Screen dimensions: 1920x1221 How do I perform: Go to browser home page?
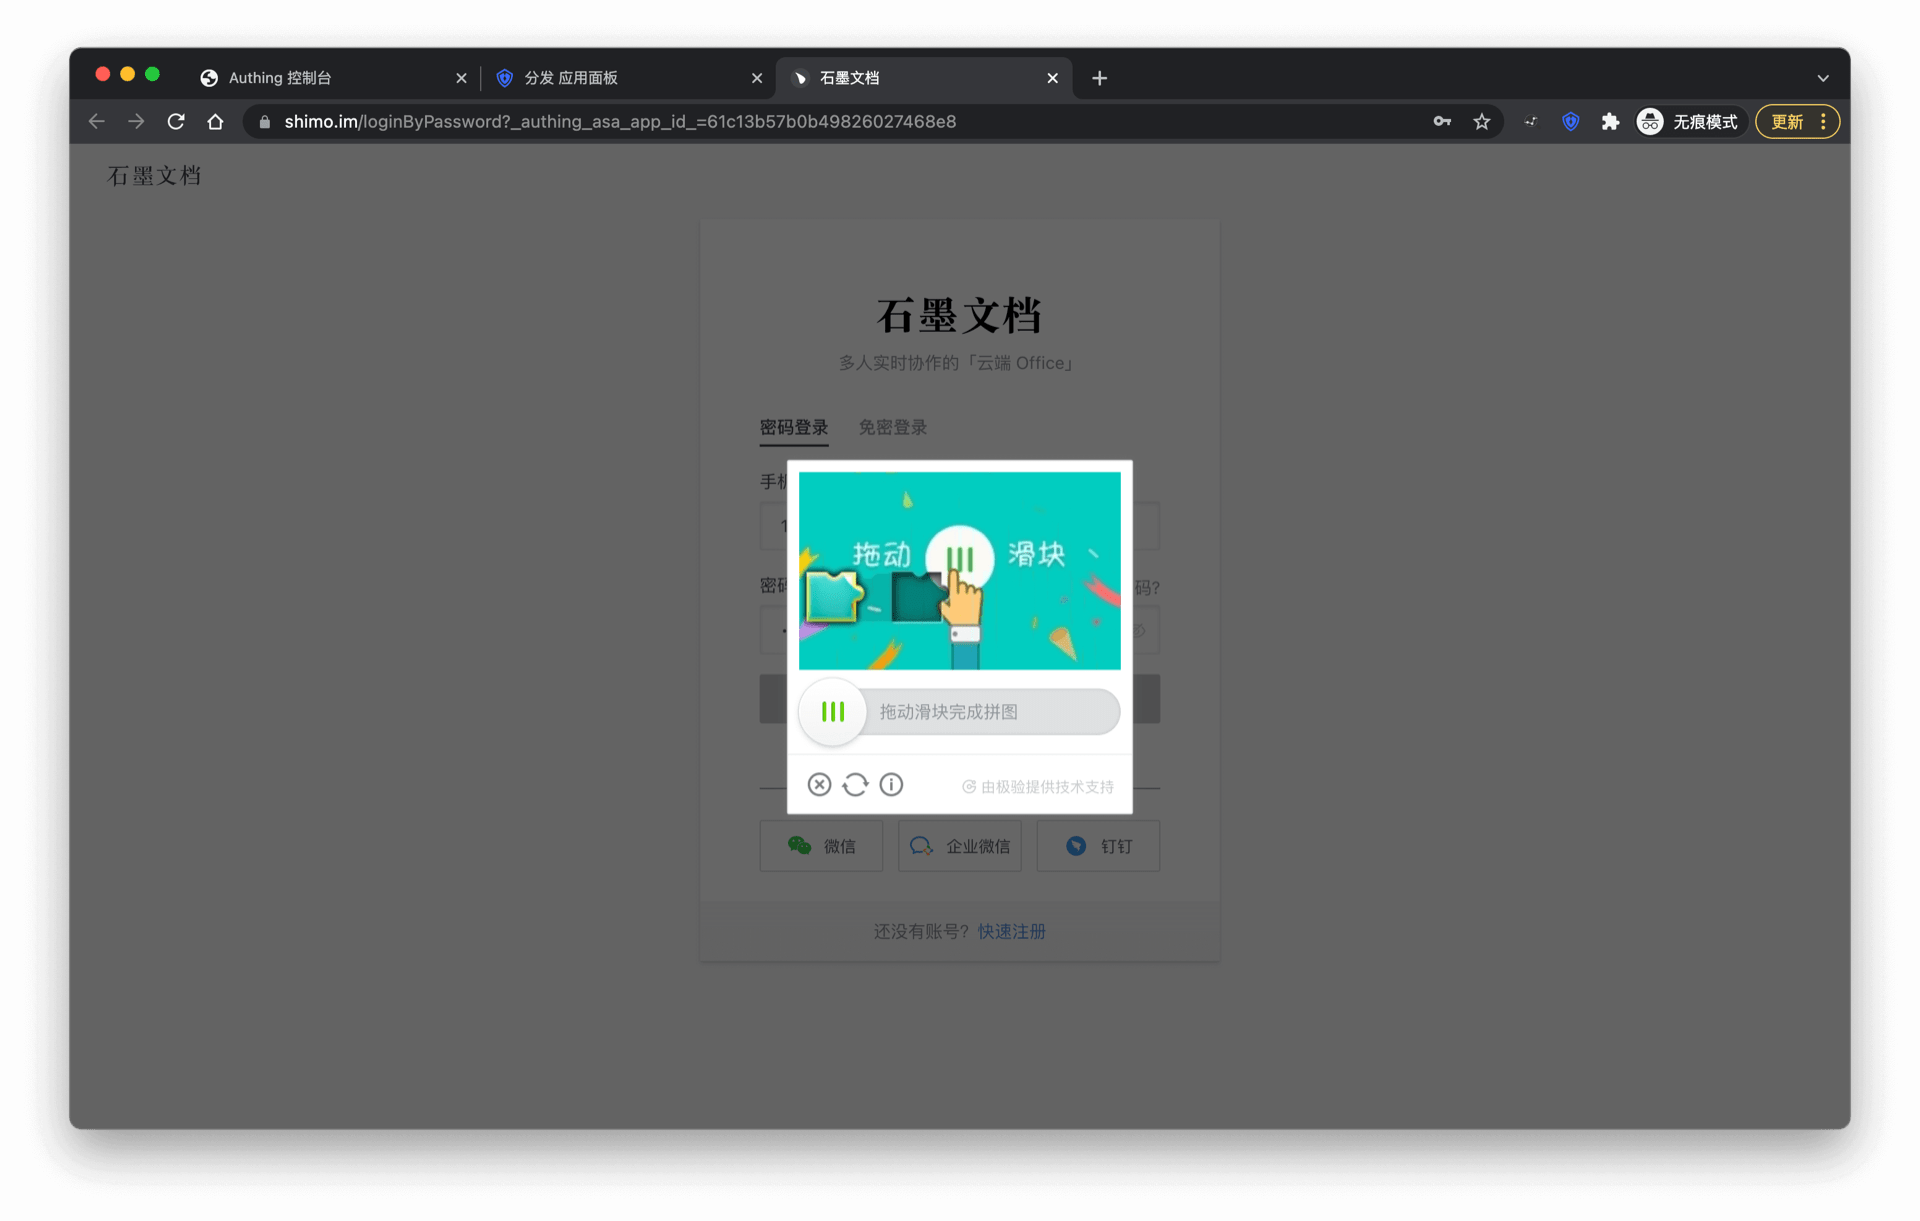[x=215, y=122]
